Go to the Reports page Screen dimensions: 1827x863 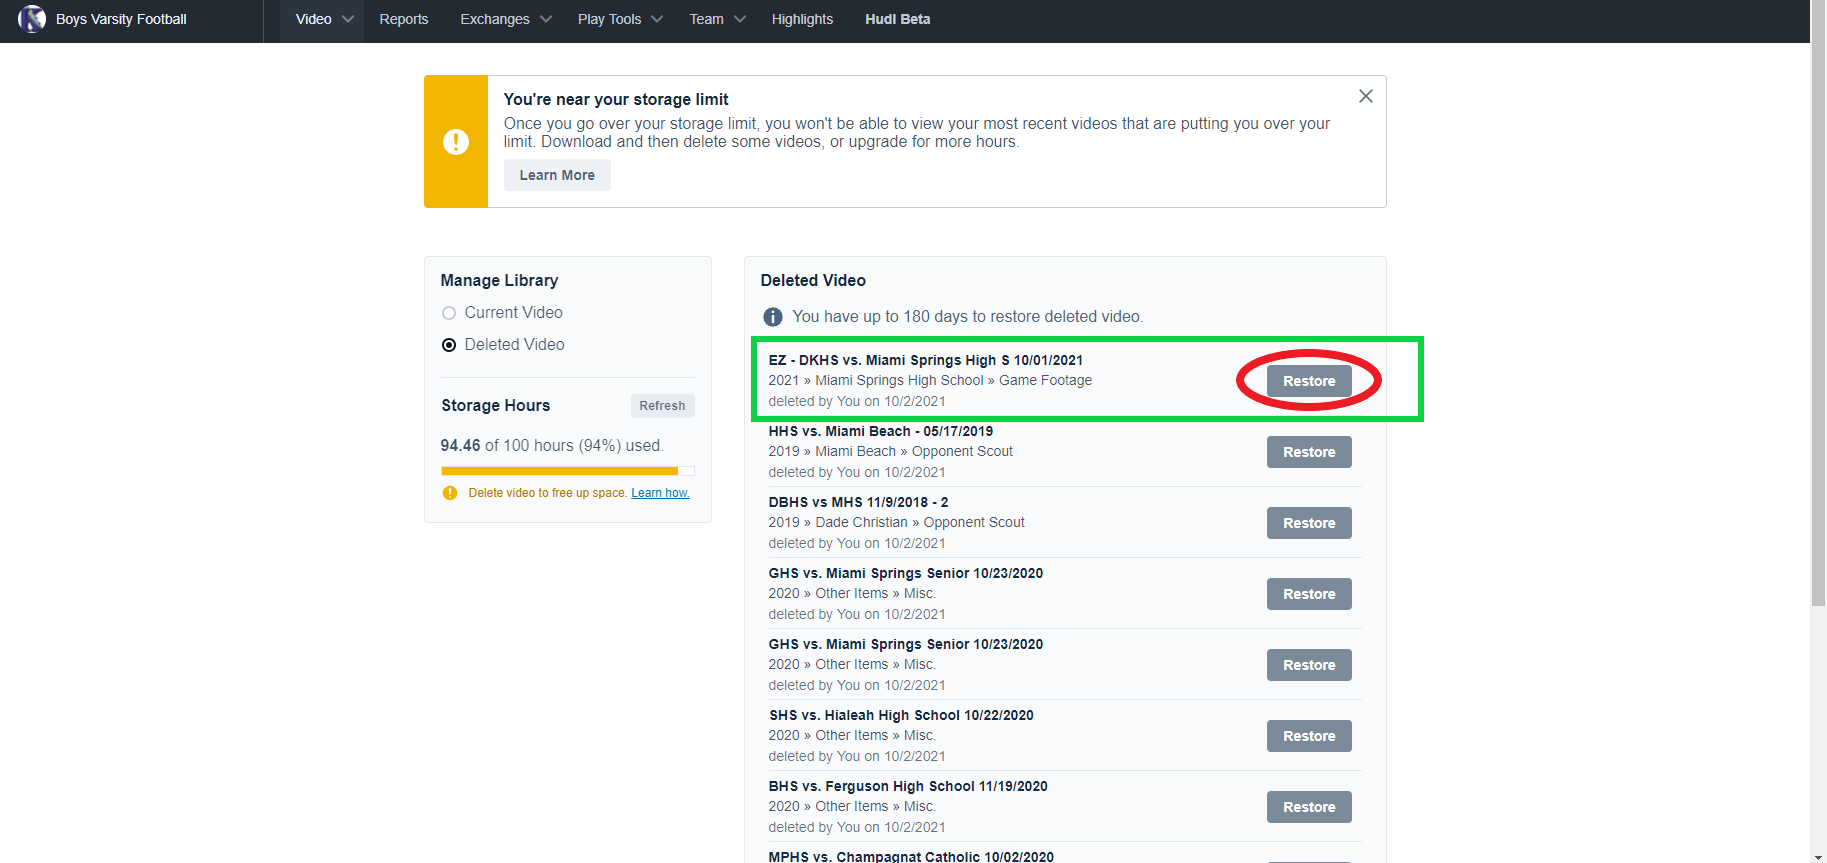404,19
